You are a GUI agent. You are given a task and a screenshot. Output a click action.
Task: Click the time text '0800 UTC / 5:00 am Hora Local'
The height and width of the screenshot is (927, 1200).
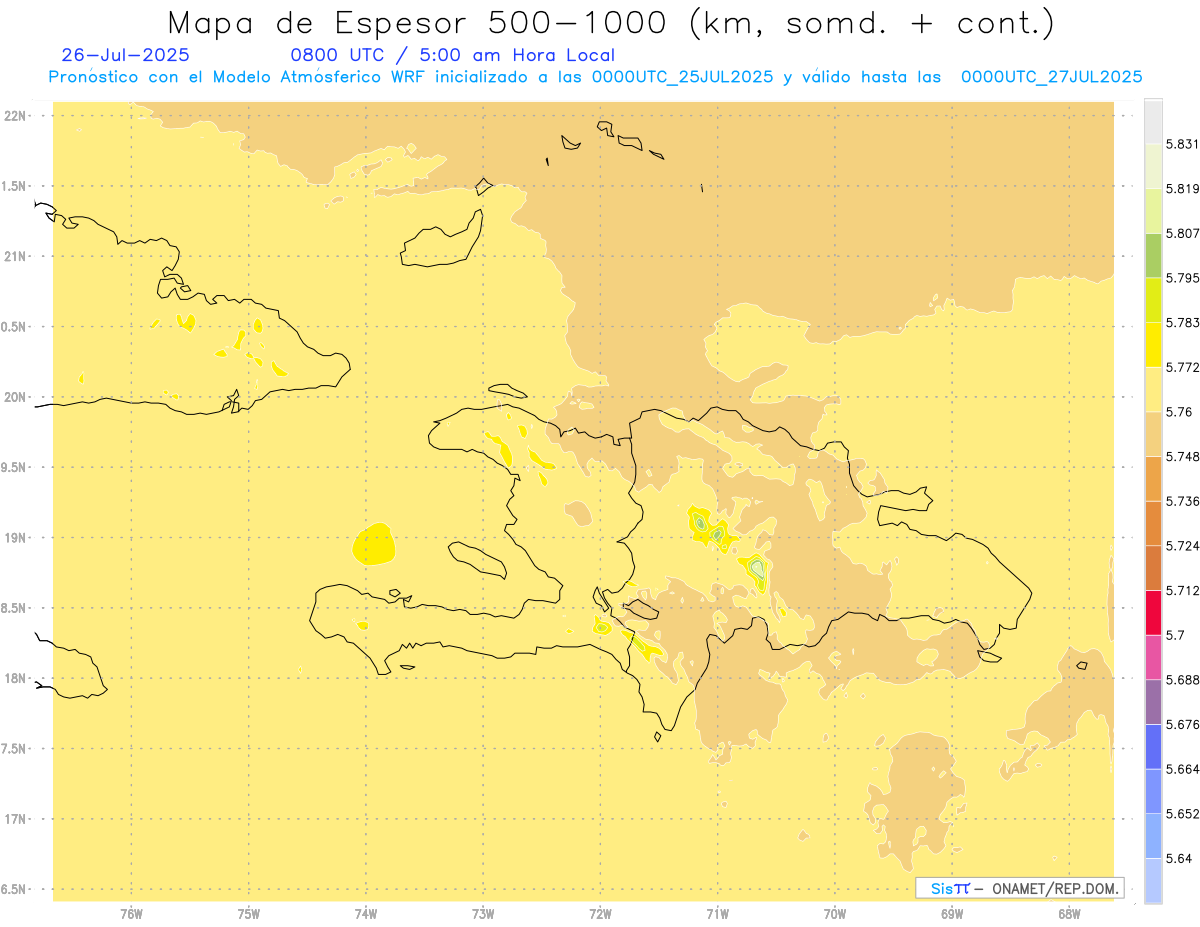(453, 55)
